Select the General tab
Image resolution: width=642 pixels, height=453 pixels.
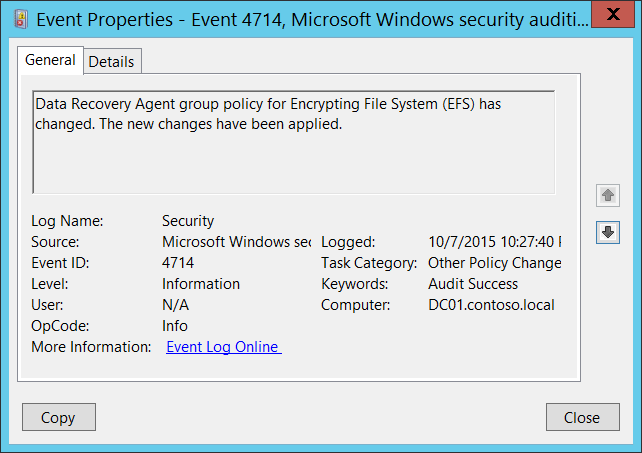pyautogui.click(x=50, y=60)
